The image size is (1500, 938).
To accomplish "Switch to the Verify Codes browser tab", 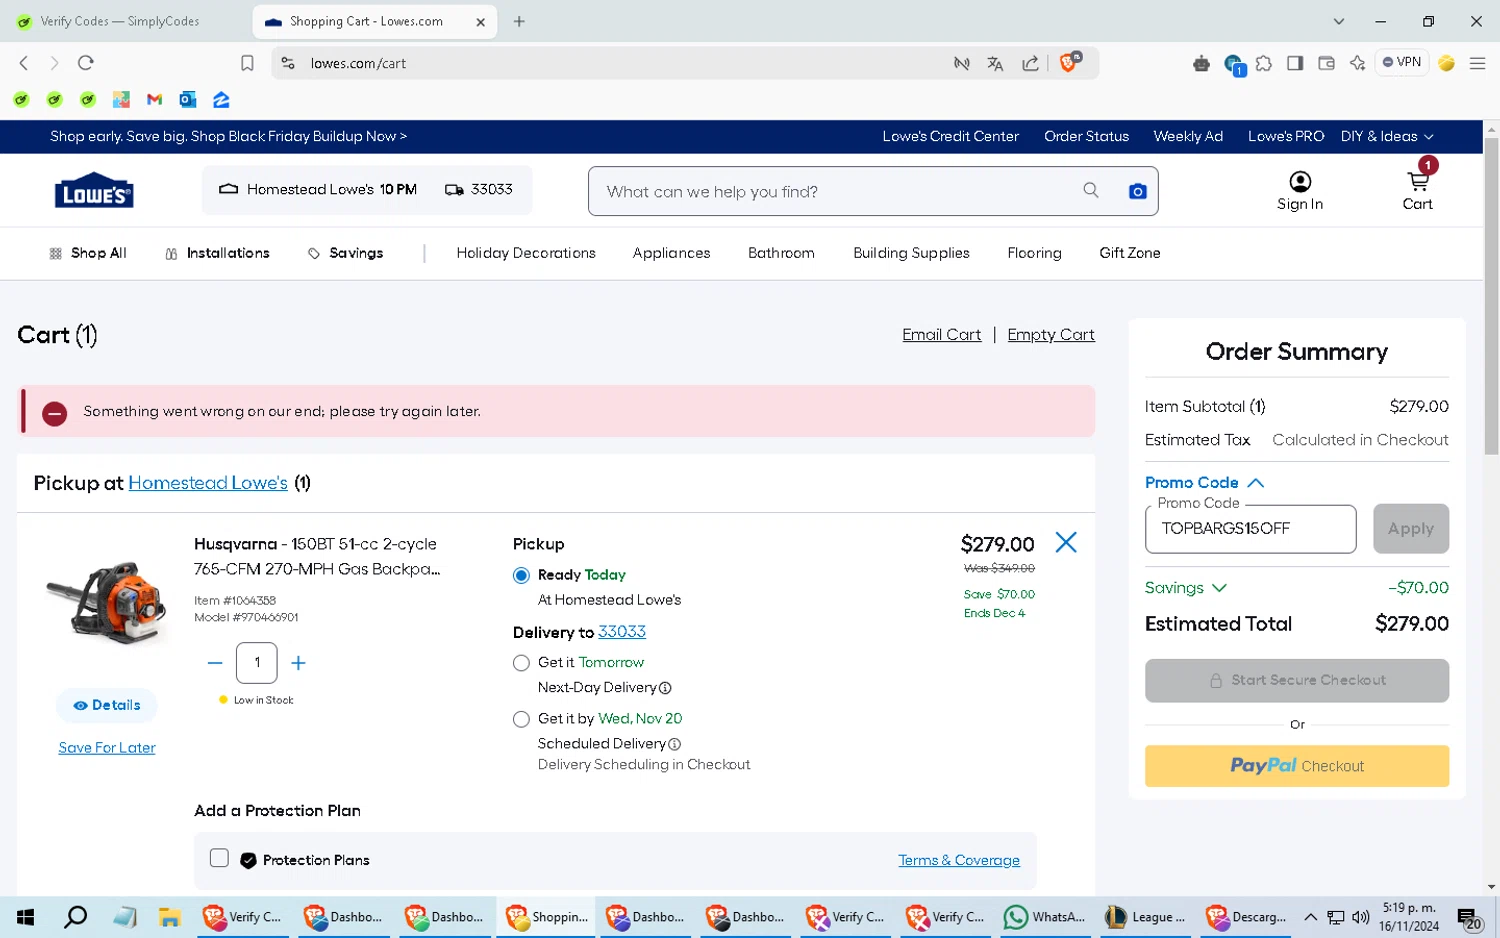I will 120,21.
